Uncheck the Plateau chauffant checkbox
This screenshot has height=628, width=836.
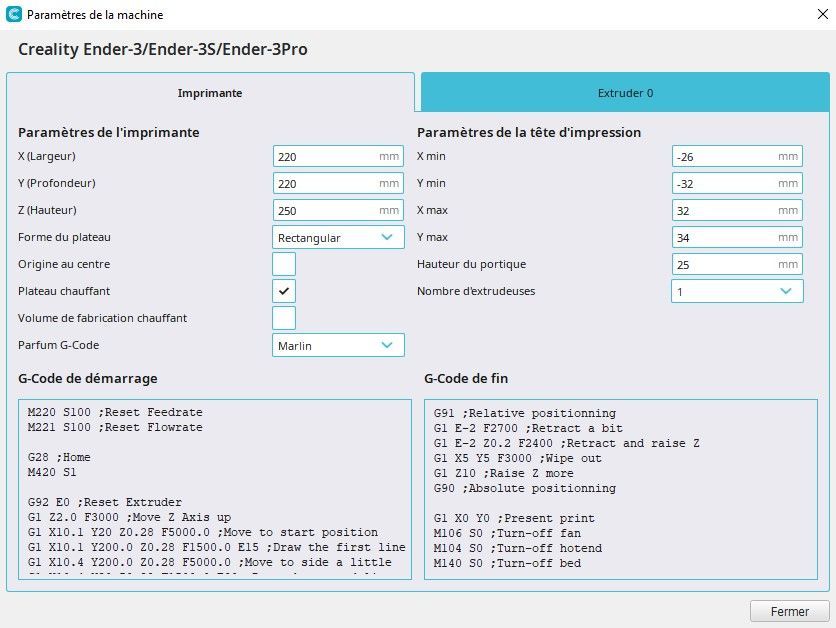click(x=284, y=291)
